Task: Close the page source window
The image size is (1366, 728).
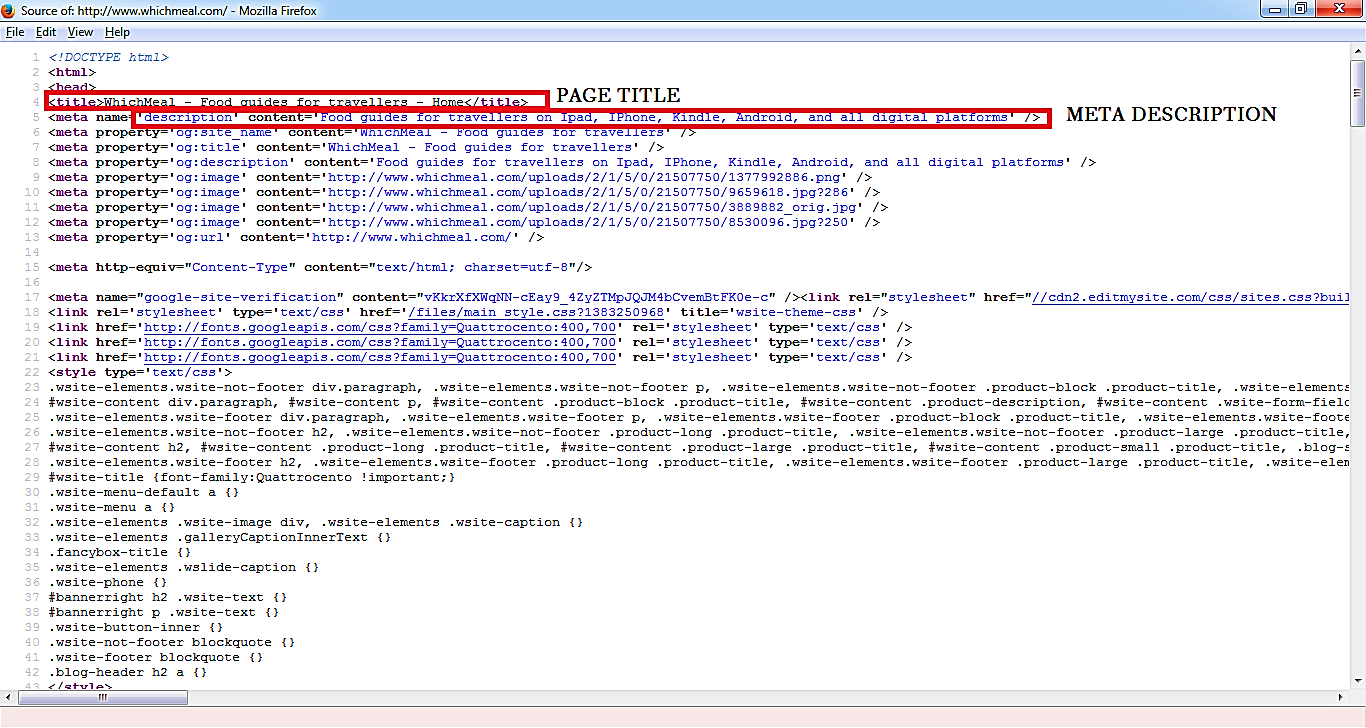Action: tap(1337, 9)
